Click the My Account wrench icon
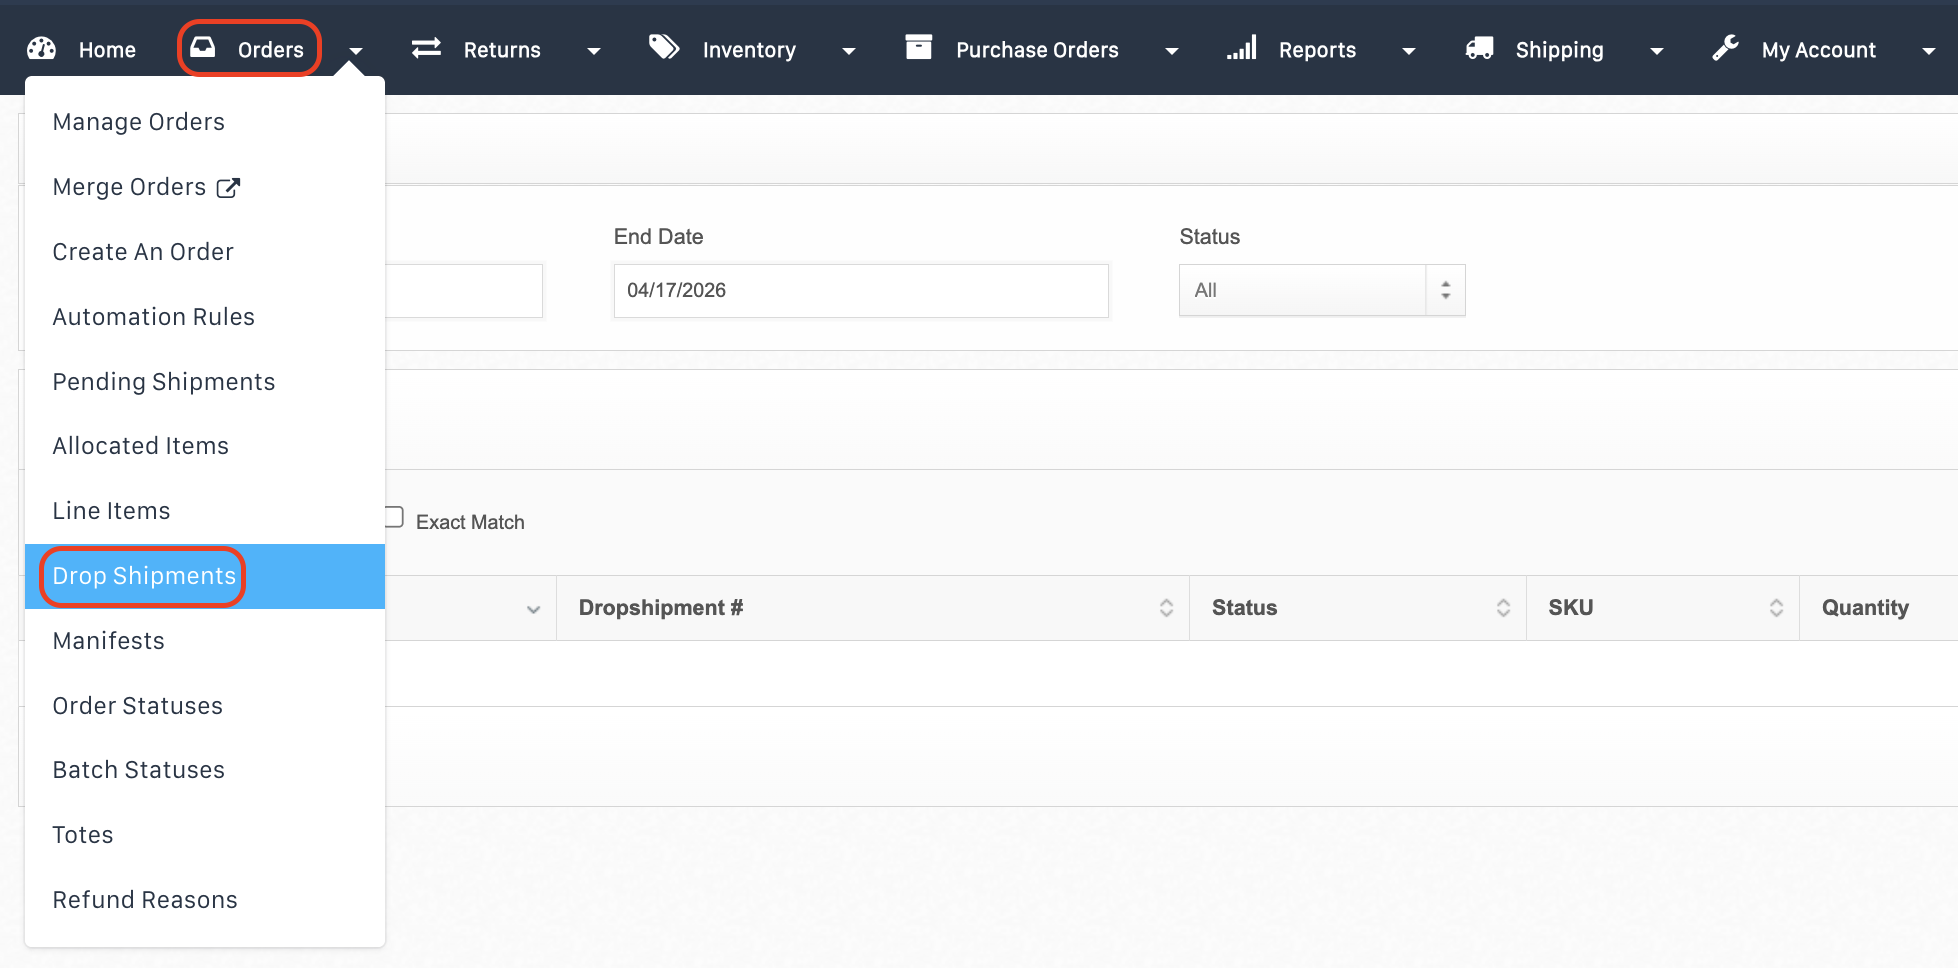The image size is (1958, 968). click(1725, 48)
